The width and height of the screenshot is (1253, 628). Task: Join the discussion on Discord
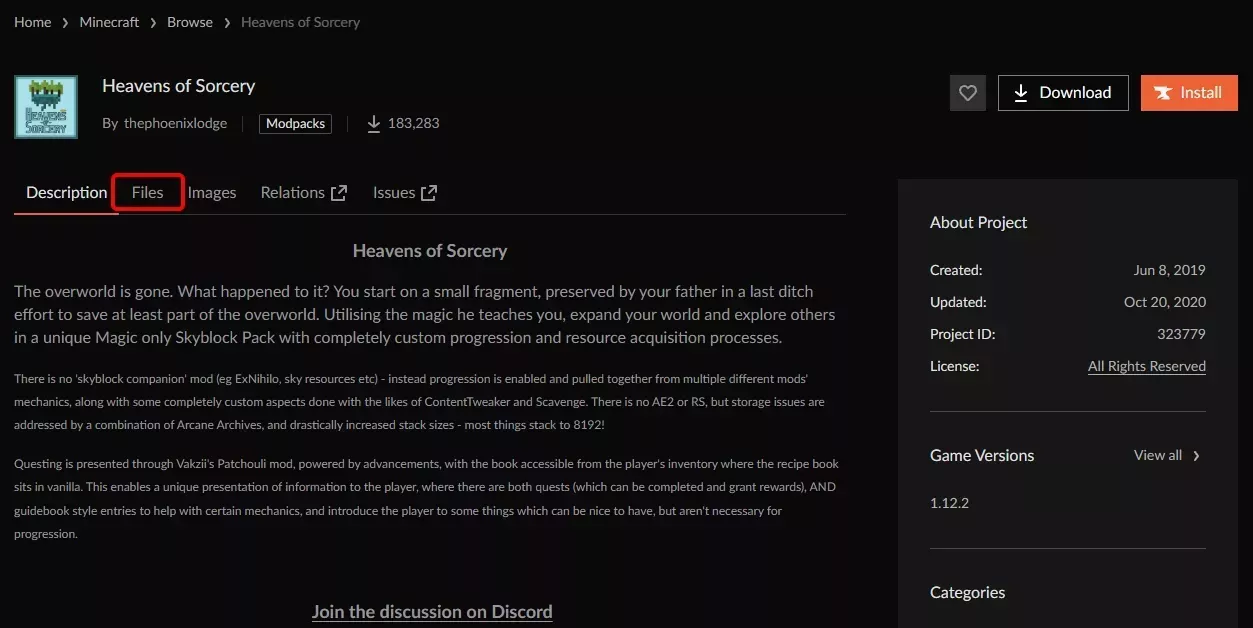431,611
